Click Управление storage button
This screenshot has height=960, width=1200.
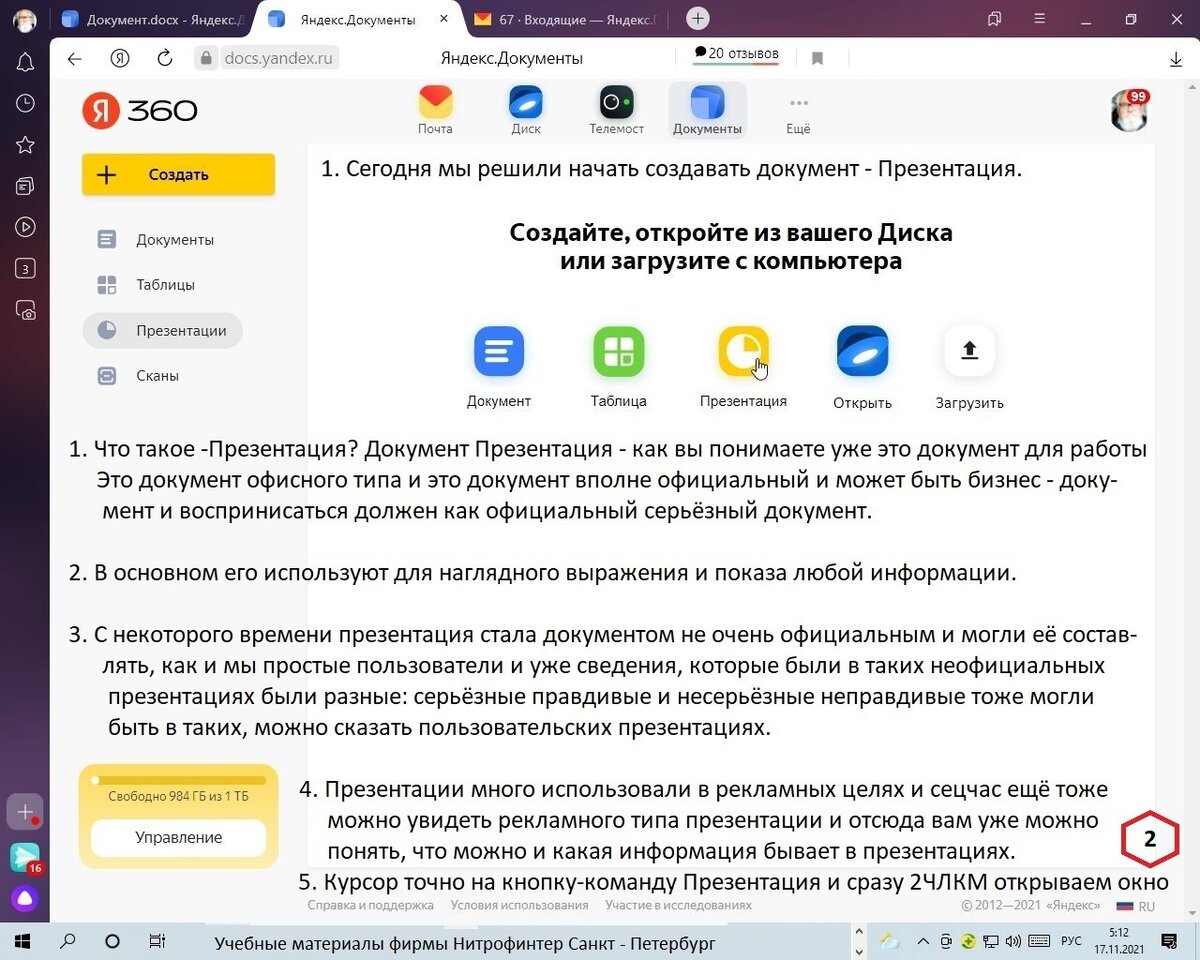coord(178,838)
